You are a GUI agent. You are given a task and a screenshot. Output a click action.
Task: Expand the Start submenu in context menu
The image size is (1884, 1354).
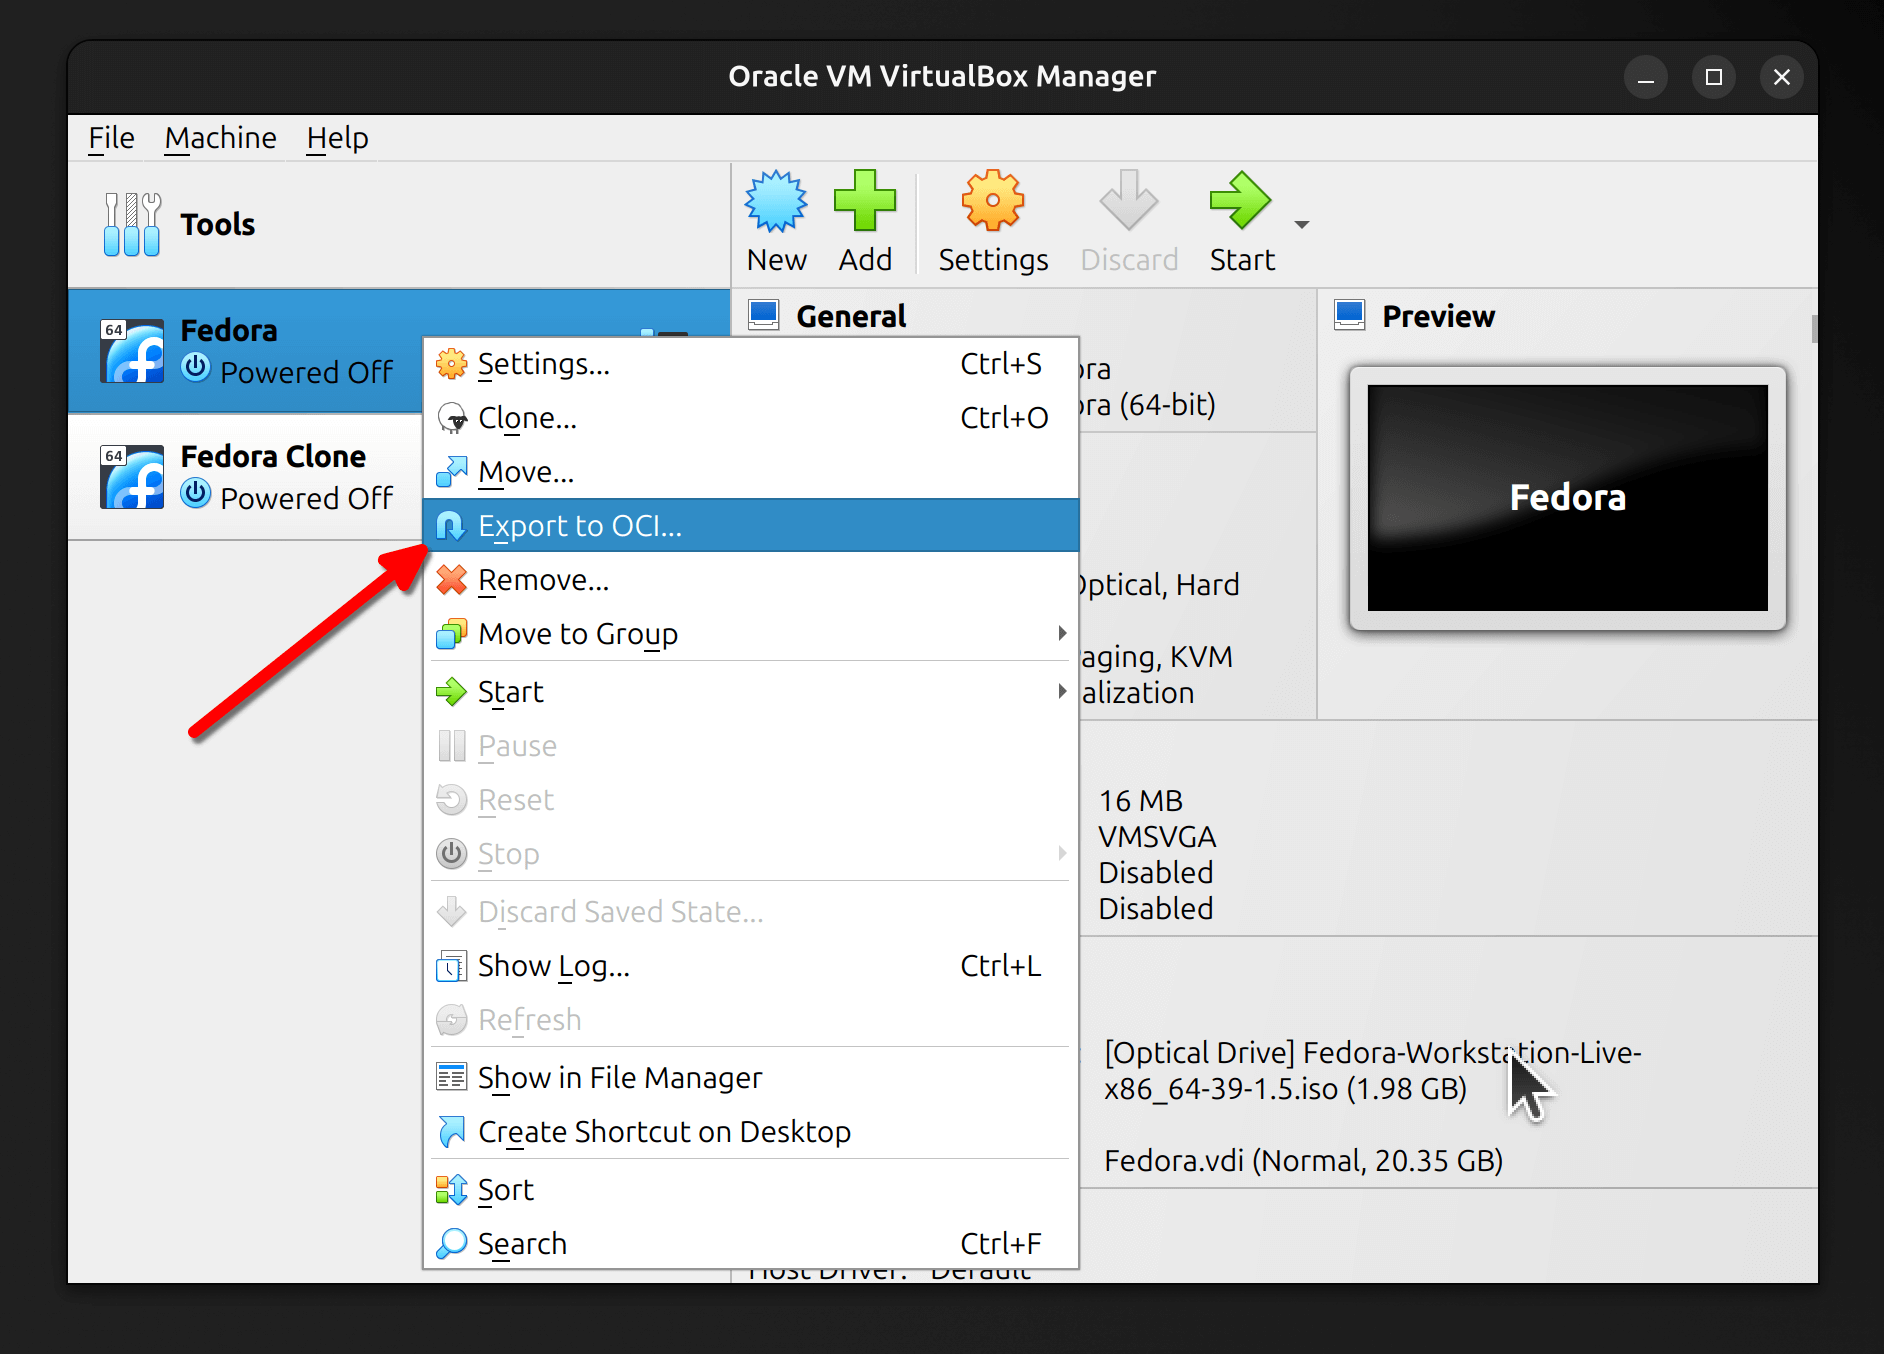1061,691
